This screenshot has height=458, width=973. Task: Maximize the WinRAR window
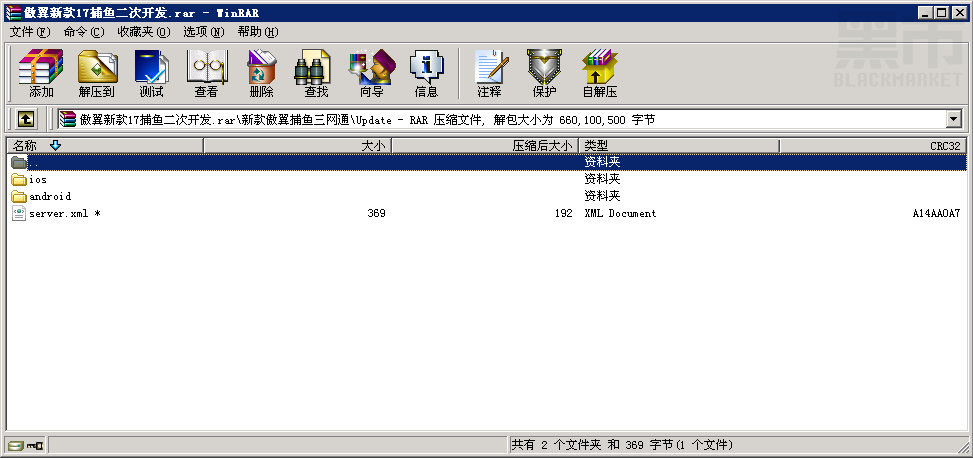(943, 12)
